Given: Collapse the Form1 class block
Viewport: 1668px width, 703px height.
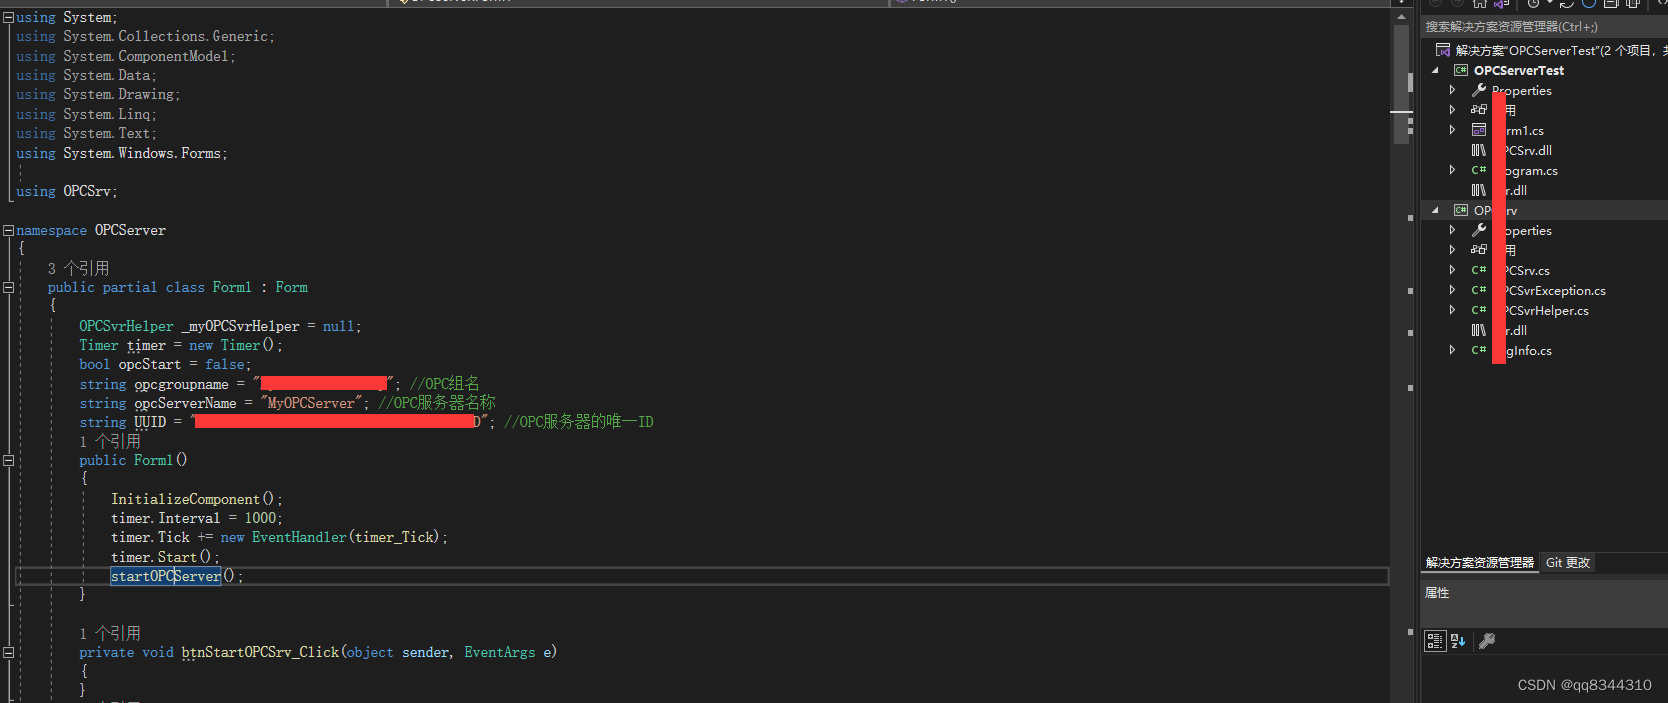Looking at the screenshot, I should tap(8, 287).
